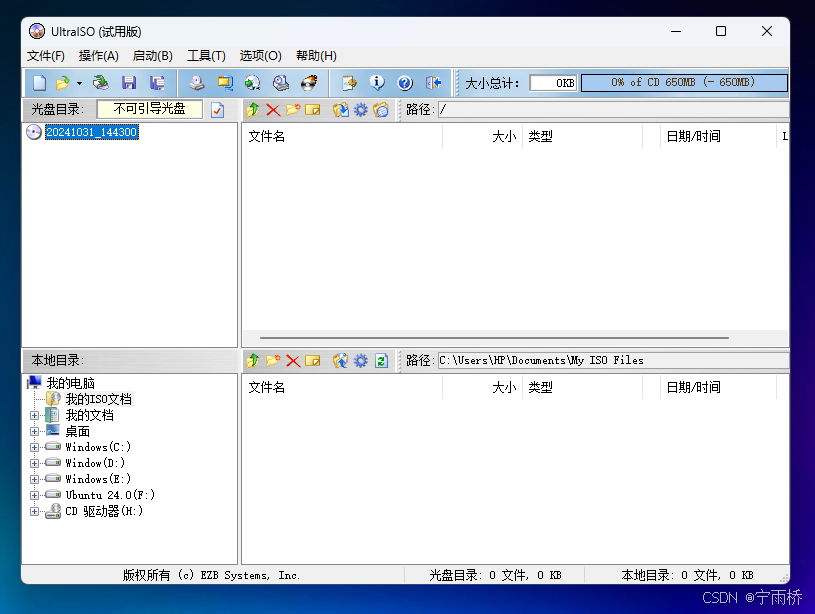This screenshot has width=815, height=614.
Task: Click the folder list icon in the disc pane toolbar
Action: point(381,110)
